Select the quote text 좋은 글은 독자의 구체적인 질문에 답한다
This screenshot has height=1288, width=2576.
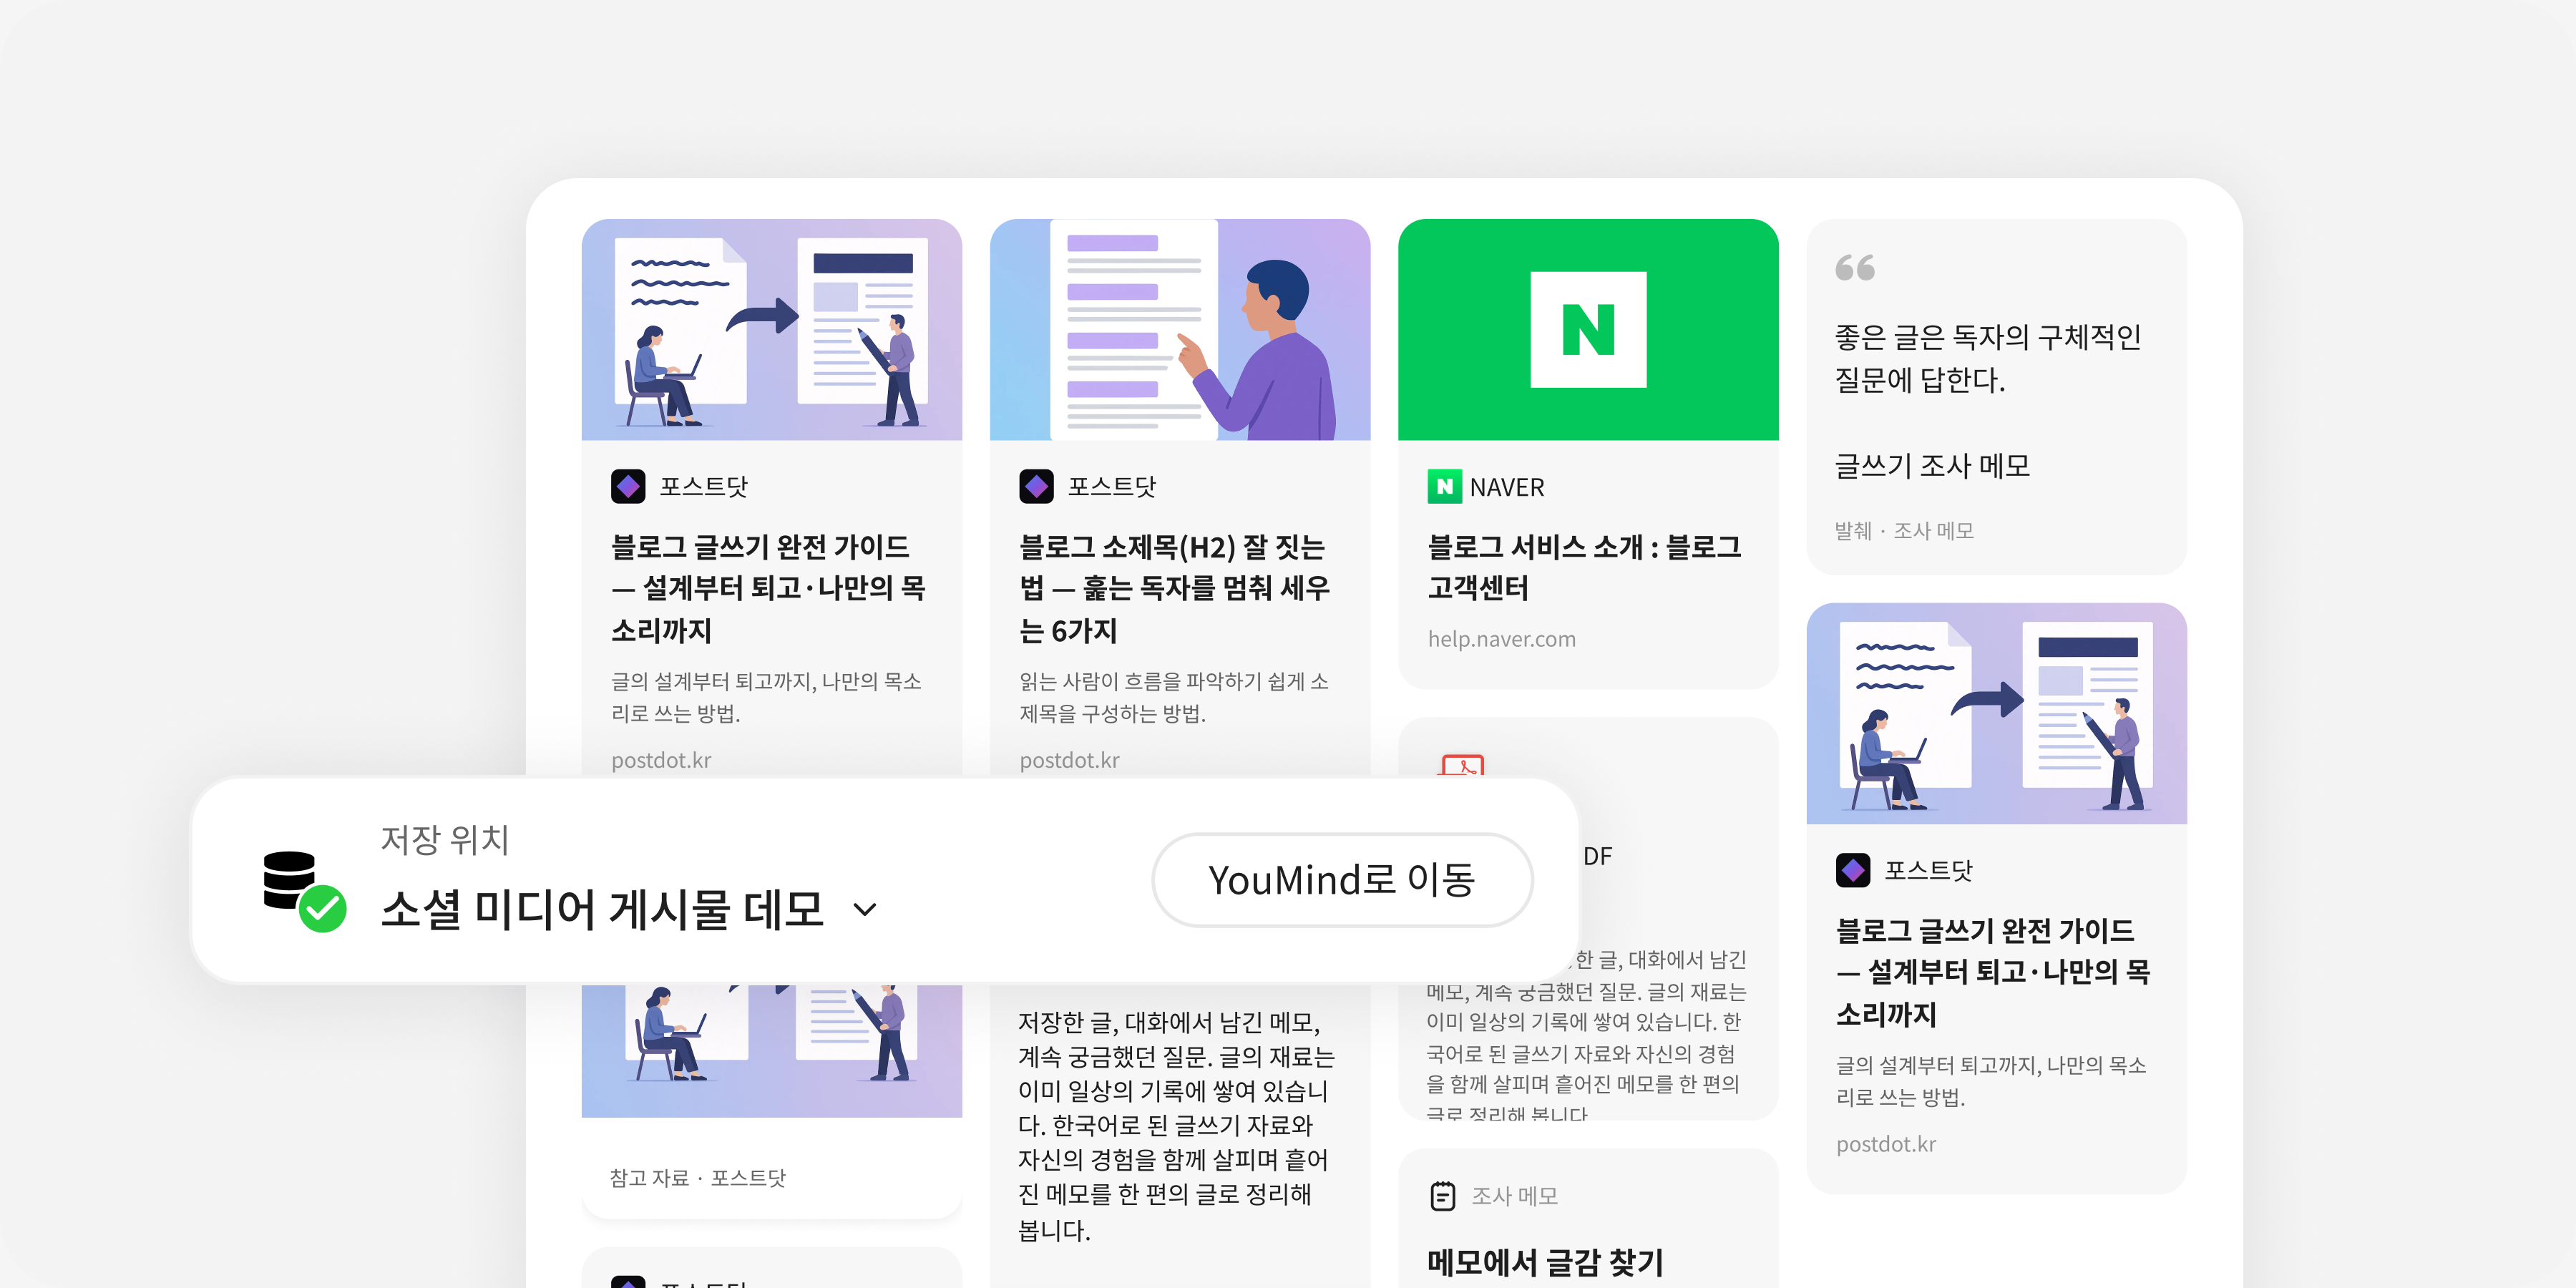click(1987, 358)
